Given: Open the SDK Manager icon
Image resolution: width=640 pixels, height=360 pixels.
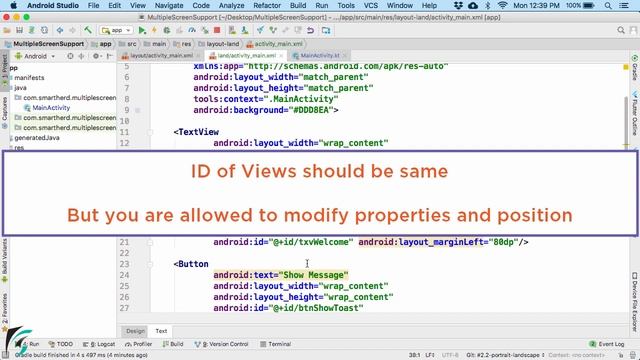Looking at the screenshot, I should (244, 30).
